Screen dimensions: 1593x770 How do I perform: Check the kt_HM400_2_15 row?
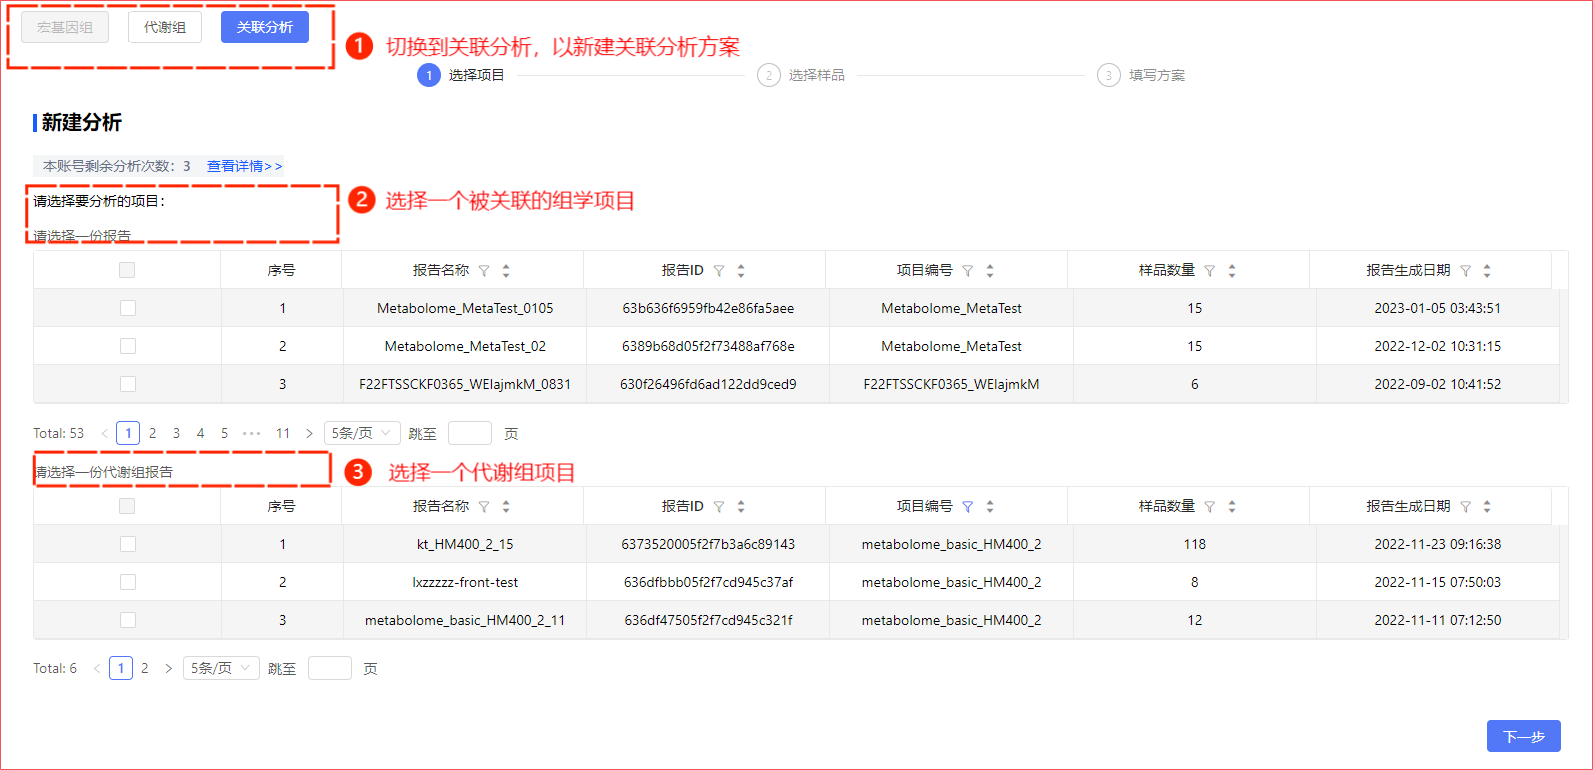128,544
